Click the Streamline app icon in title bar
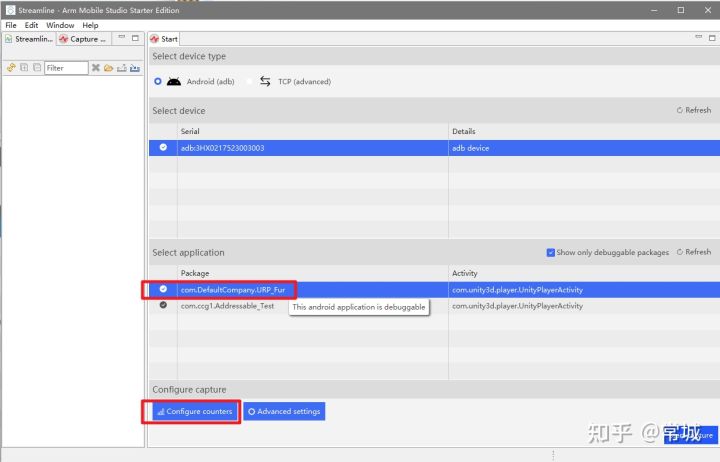The height and width of the screenshot is (462, 720). (x=10, y=10)
